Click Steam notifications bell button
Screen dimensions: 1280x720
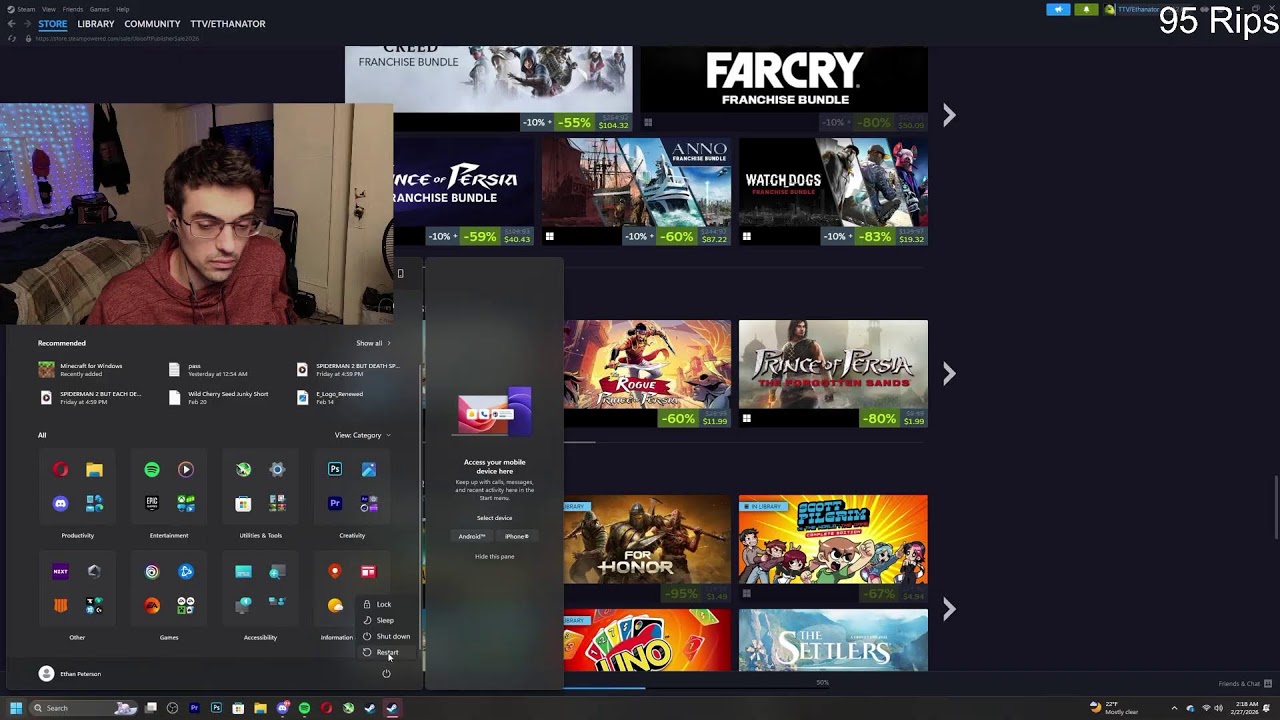[1086, 9]
